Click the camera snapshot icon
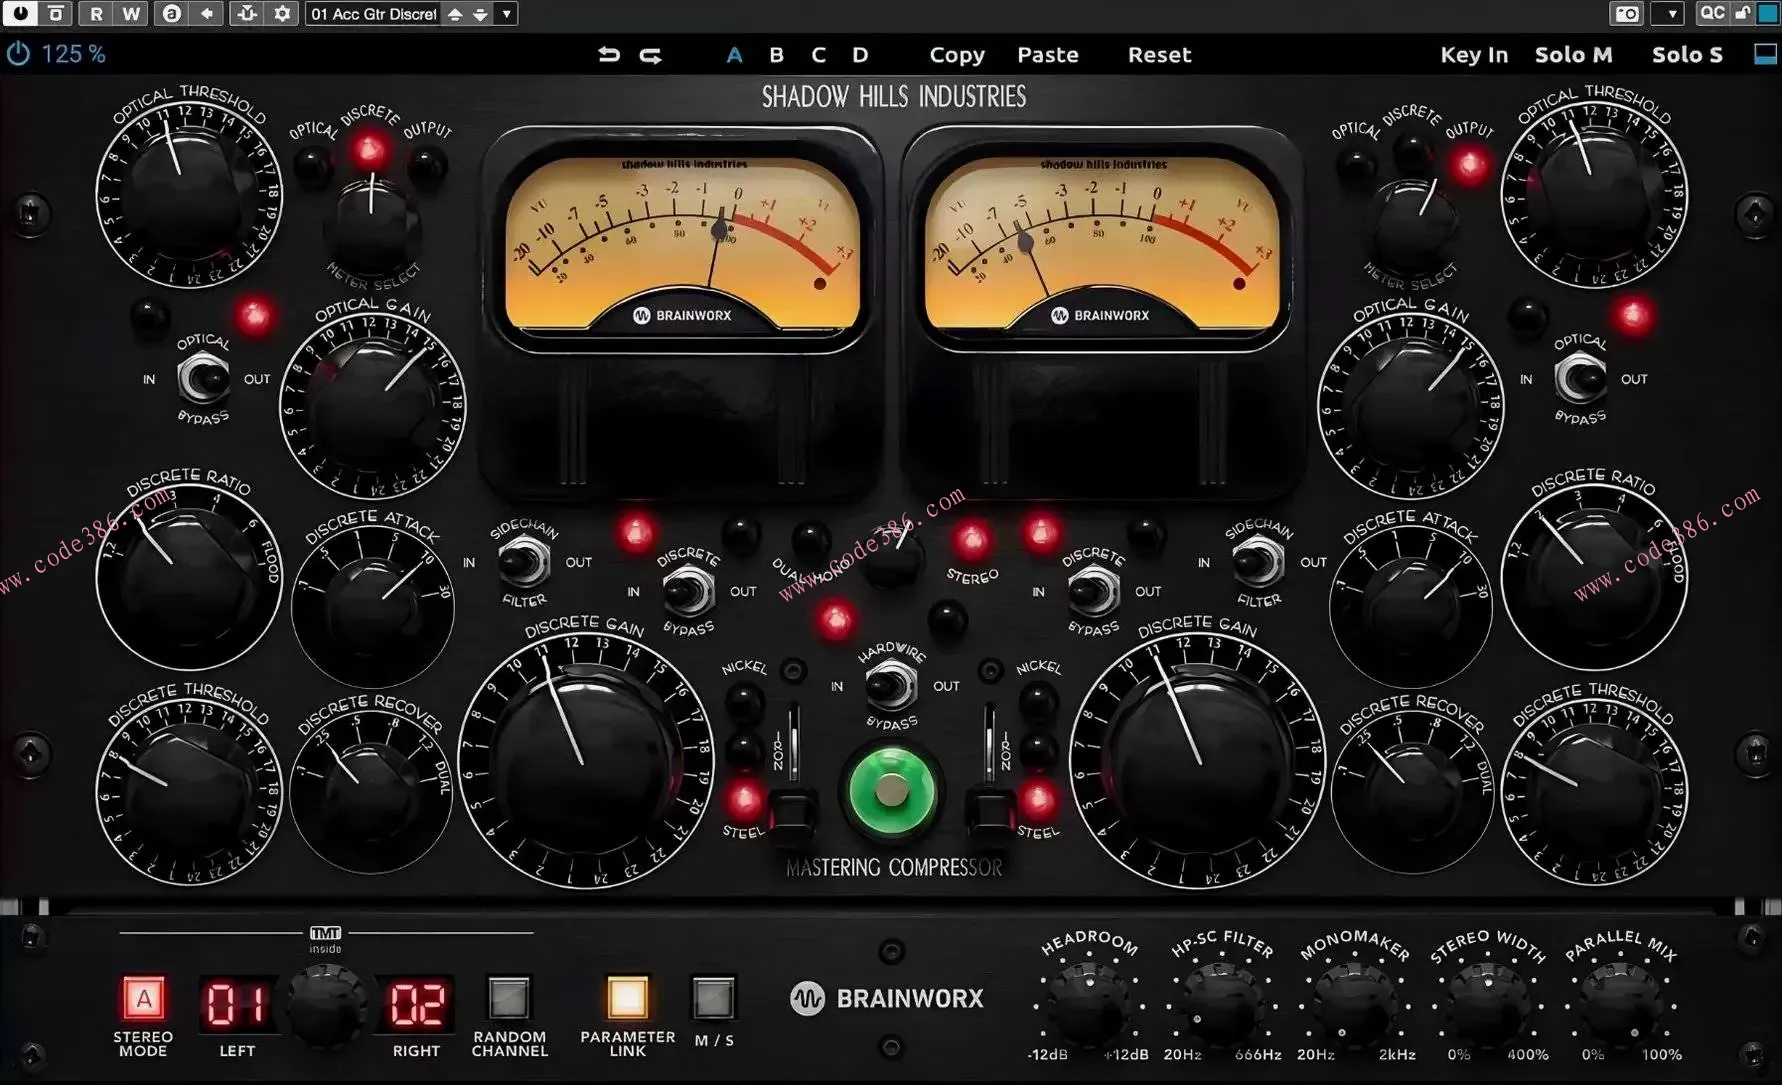The image size is (1782, 1085). tap(1626, 14)
